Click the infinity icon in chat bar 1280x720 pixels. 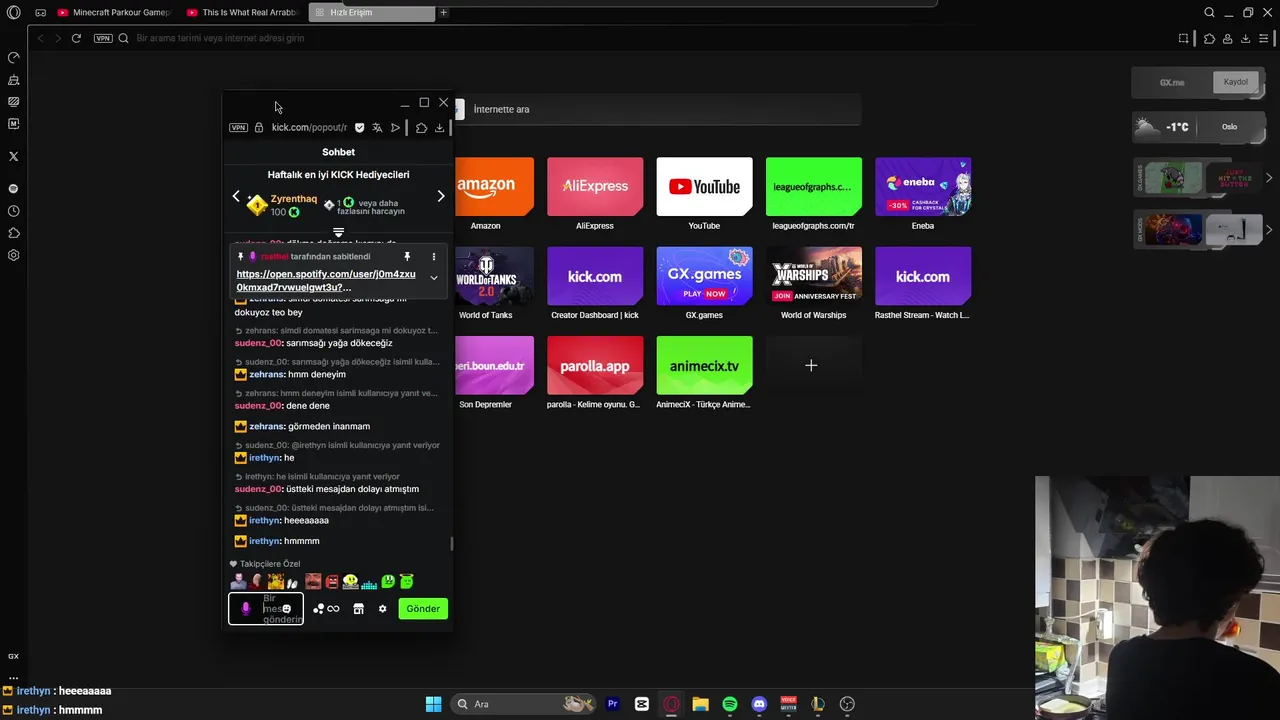click(334, 609)
